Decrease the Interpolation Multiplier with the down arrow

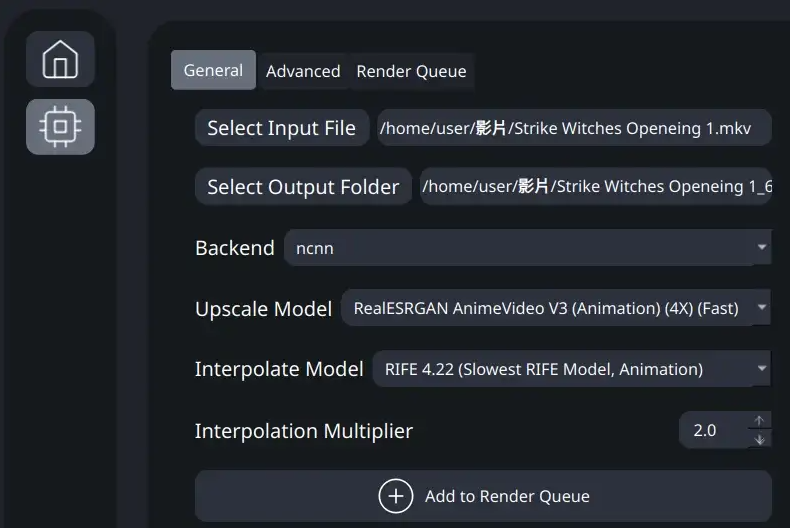(759, 439)
